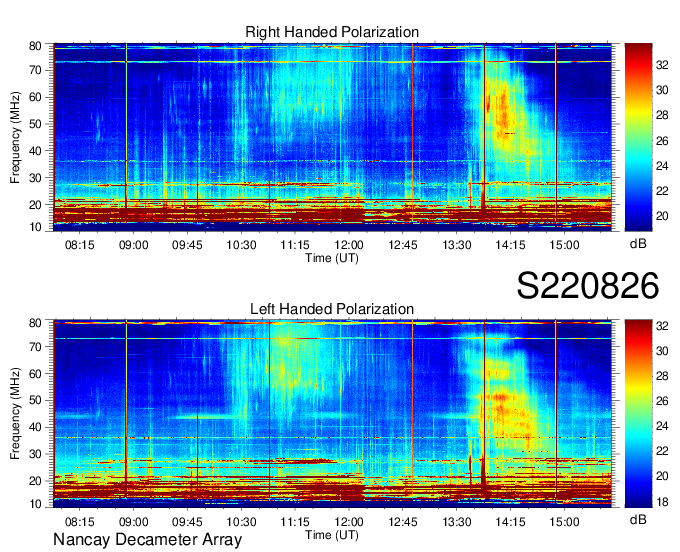The height and width of the screenshot is (552, 680).
Task: Click the 32 dB value on Right Handed colorbar
Action: coord(662,65)
